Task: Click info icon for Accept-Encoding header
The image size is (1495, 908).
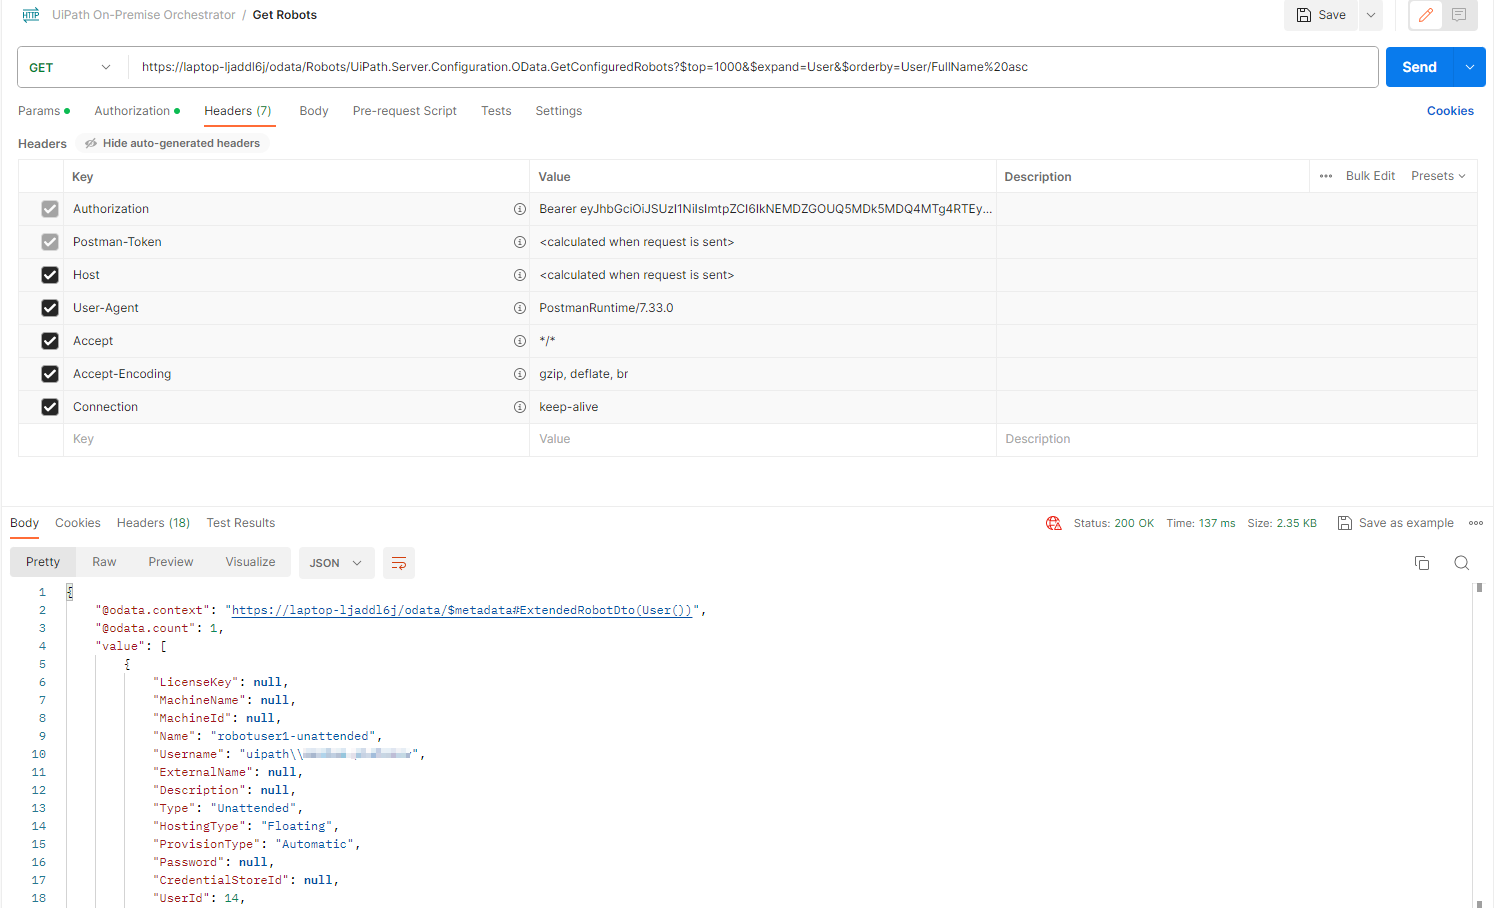Action: tap(520, 374)
